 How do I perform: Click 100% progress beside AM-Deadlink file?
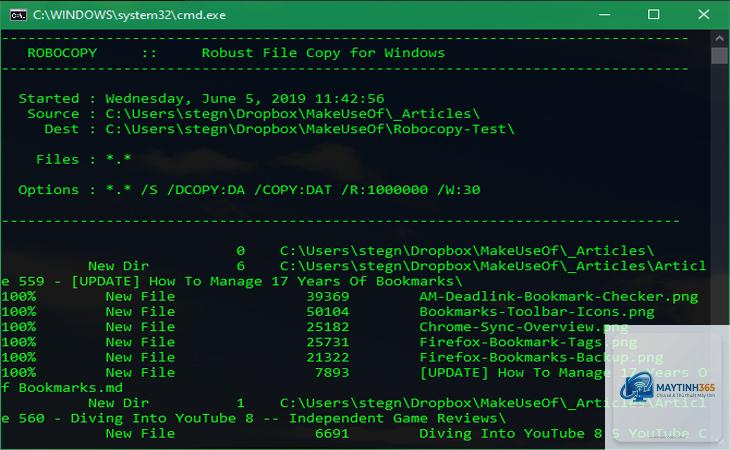19,297
